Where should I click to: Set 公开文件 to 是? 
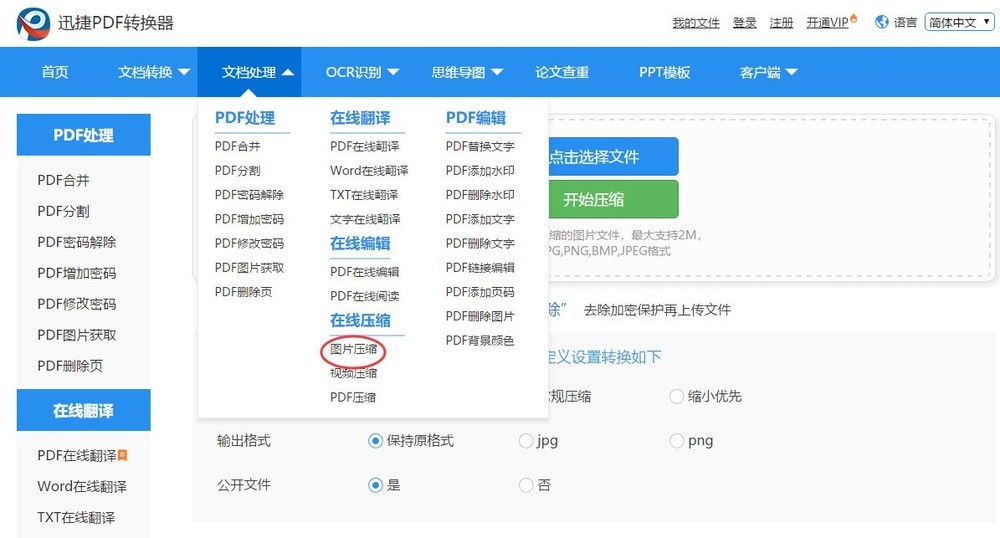pyautogui.click(x=376, y=485)
